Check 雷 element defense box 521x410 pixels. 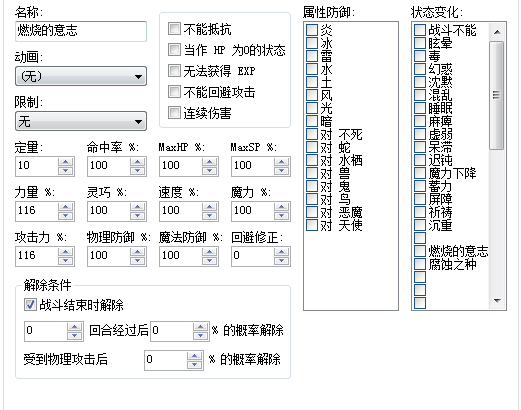click(312, 56)
